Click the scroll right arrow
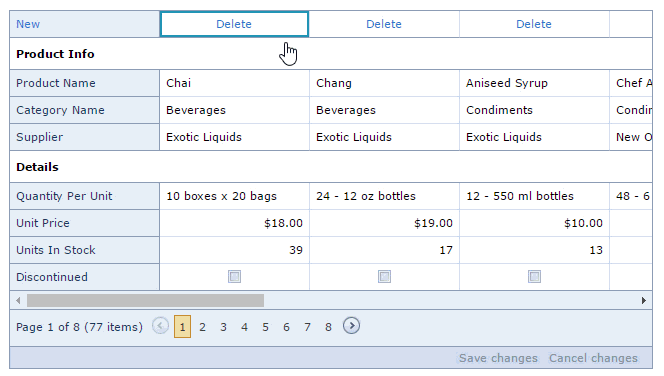 click(644, 301)
